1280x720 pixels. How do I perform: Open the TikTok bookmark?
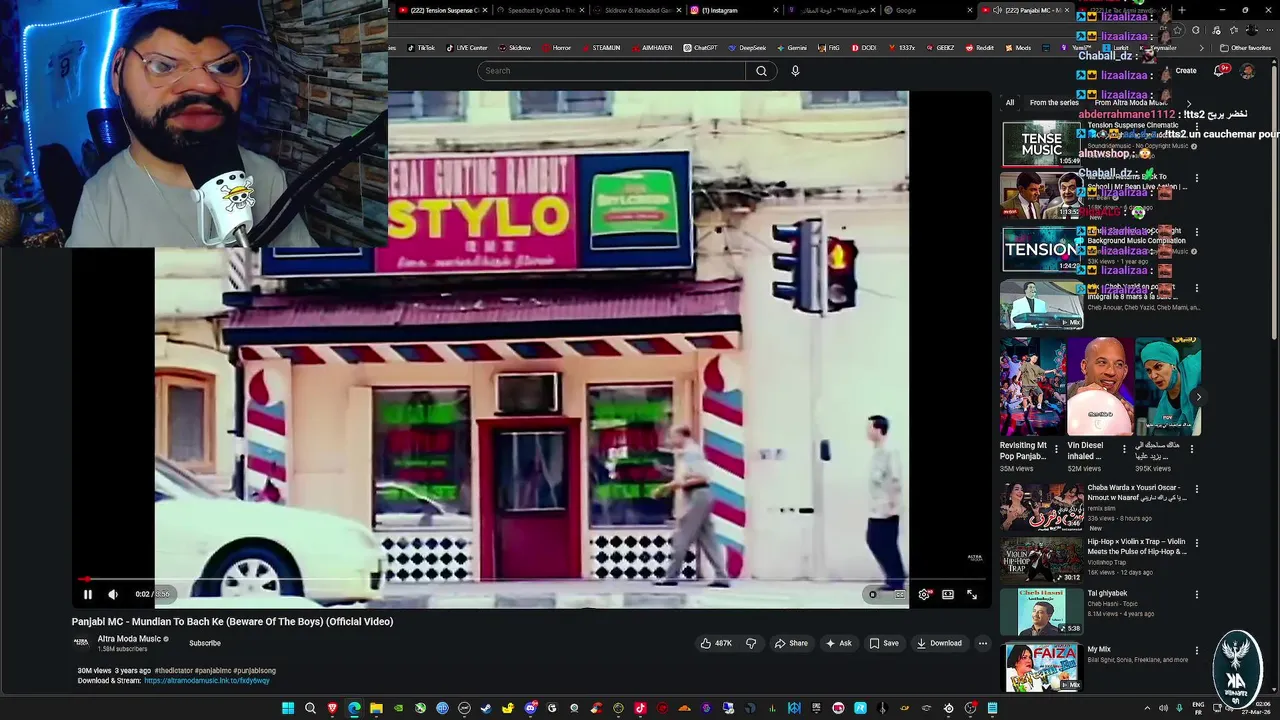(420, 47)
